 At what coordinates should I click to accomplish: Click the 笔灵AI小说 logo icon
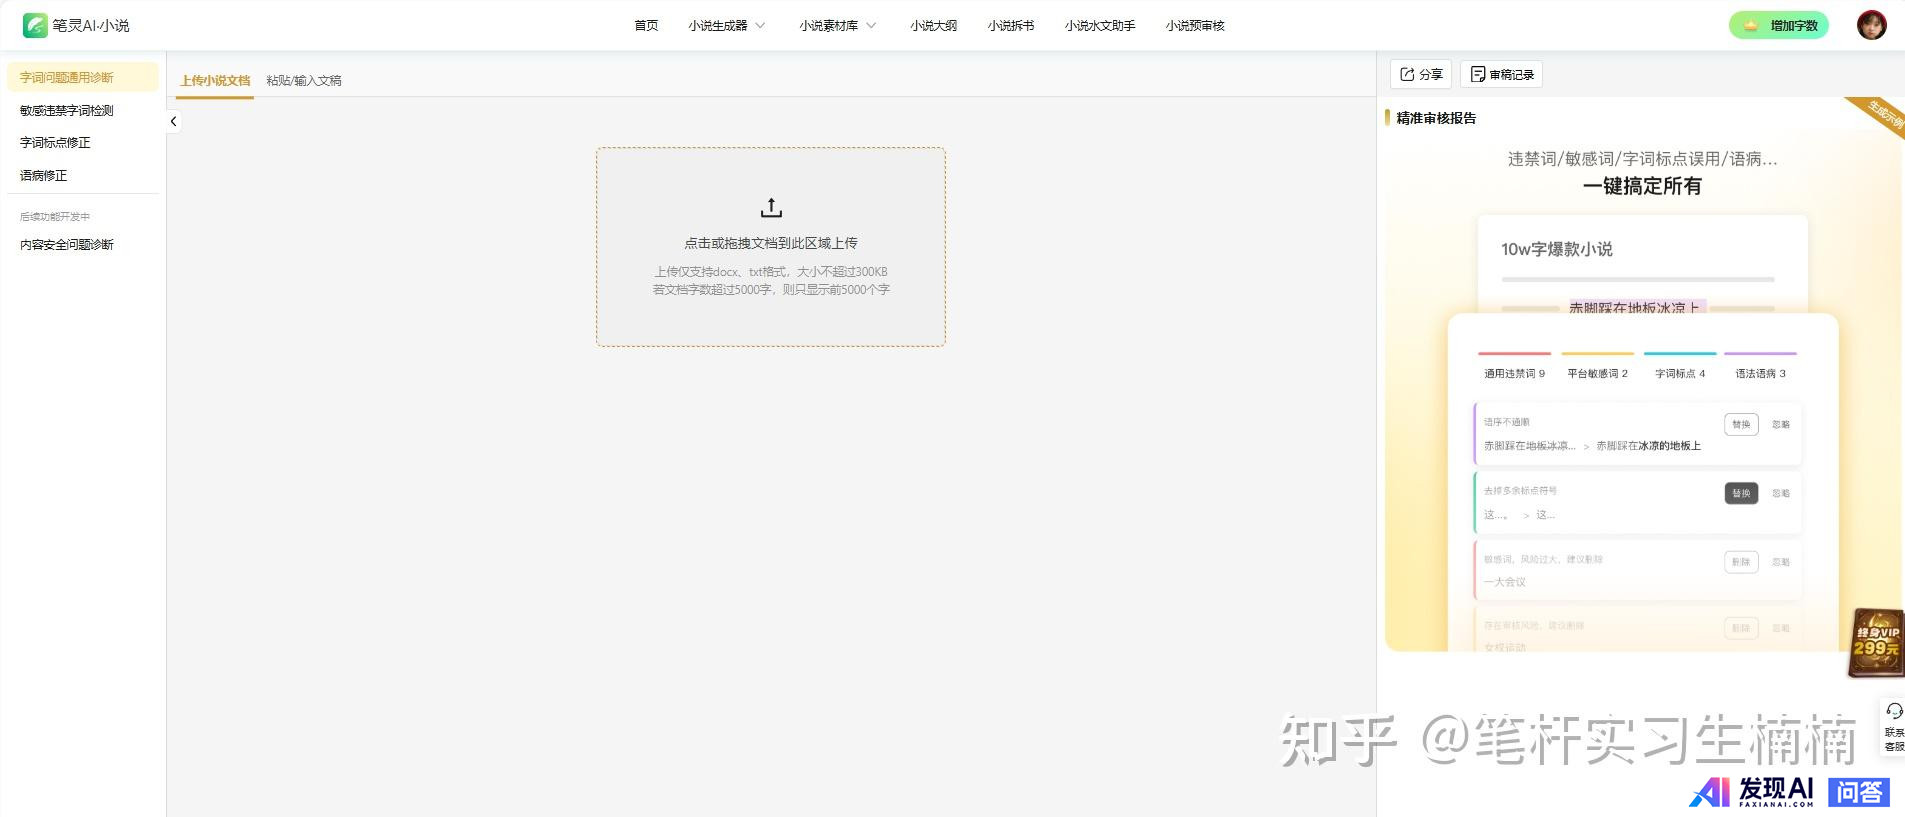point(35,25)
